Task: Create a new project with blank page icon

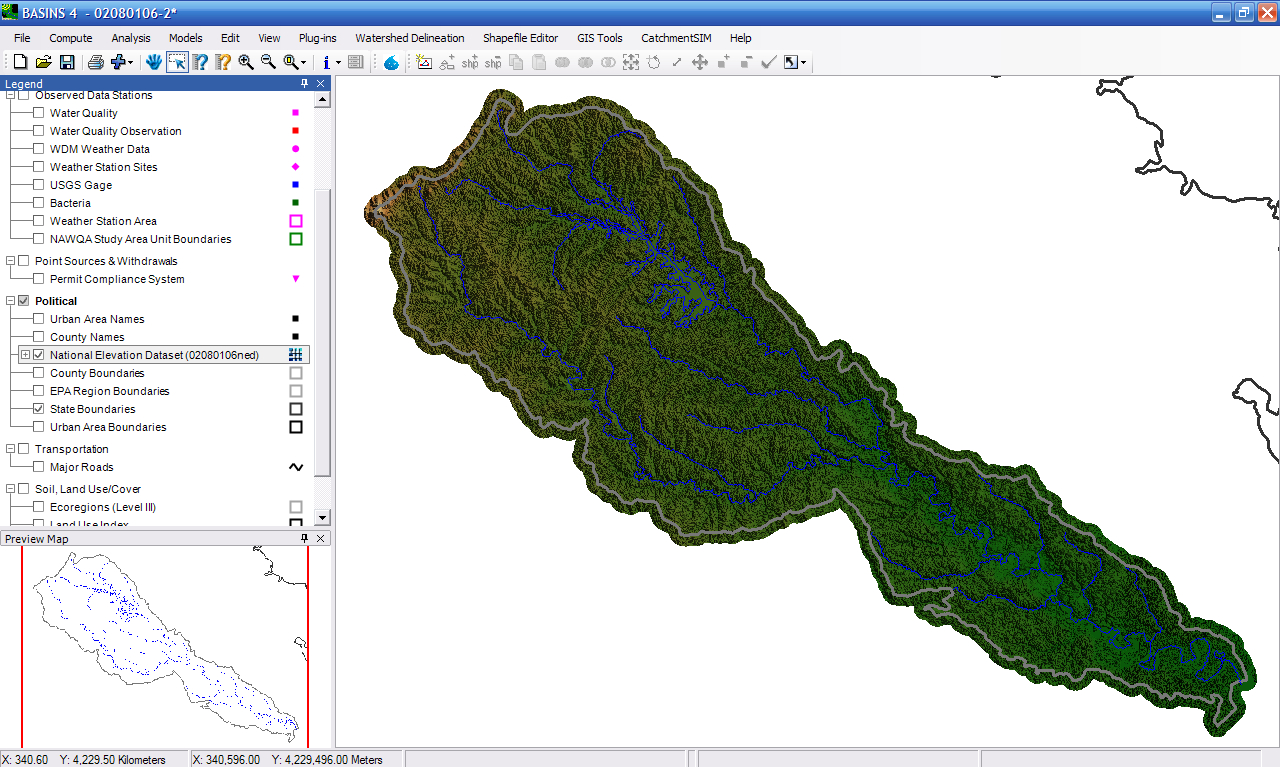Action: point(20,62)
